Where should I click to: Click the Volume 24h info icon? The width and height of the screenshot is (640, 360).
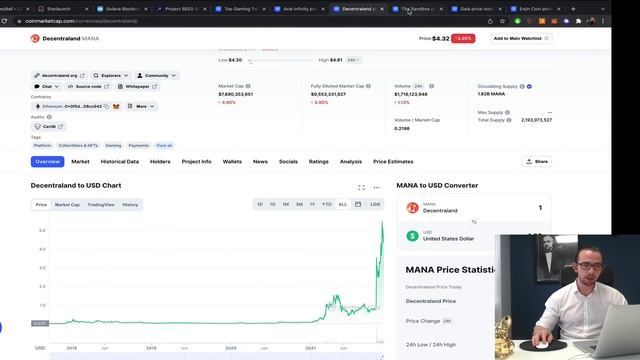431,86
